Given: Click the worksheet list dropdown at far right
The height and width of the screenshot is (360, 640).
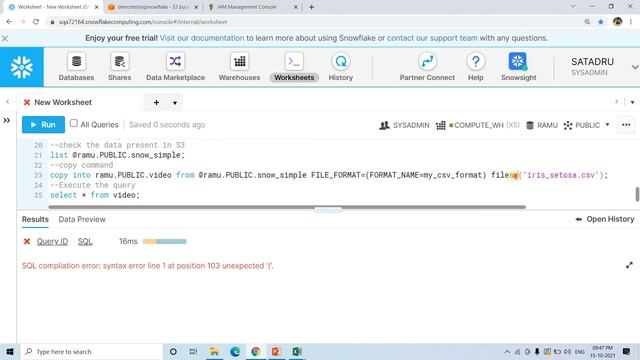Looking at the screenshot, I should [x=632, y=102].
